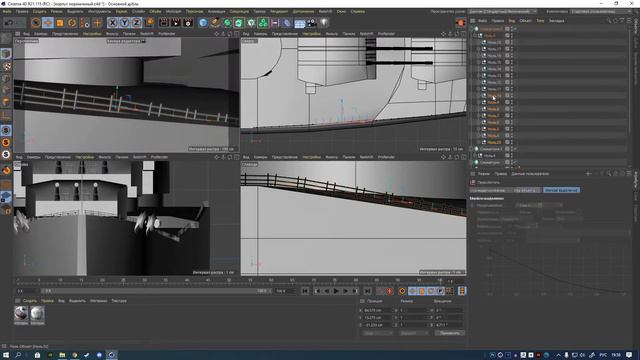
Task: Render the active view
Action: [x=164, y=23]
